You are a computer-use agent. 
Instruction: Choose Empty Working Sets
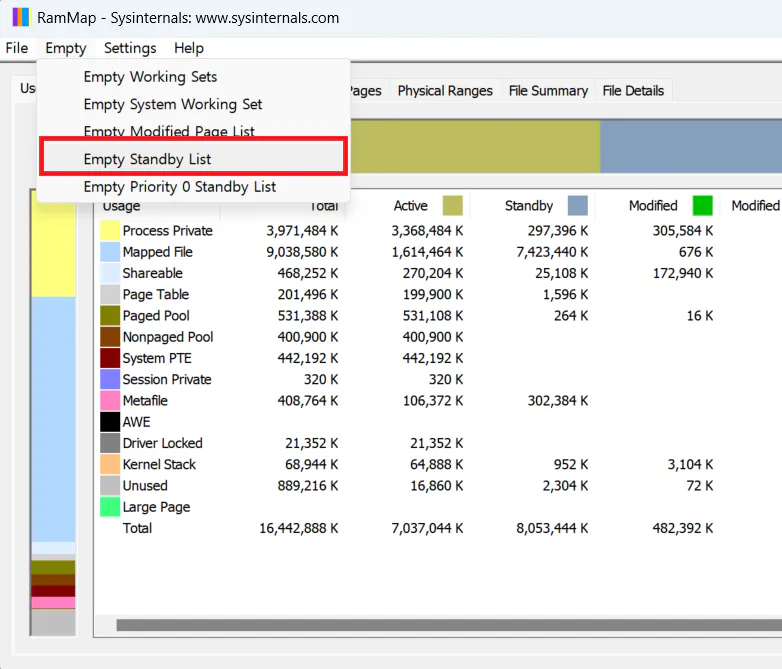(194, 77)
